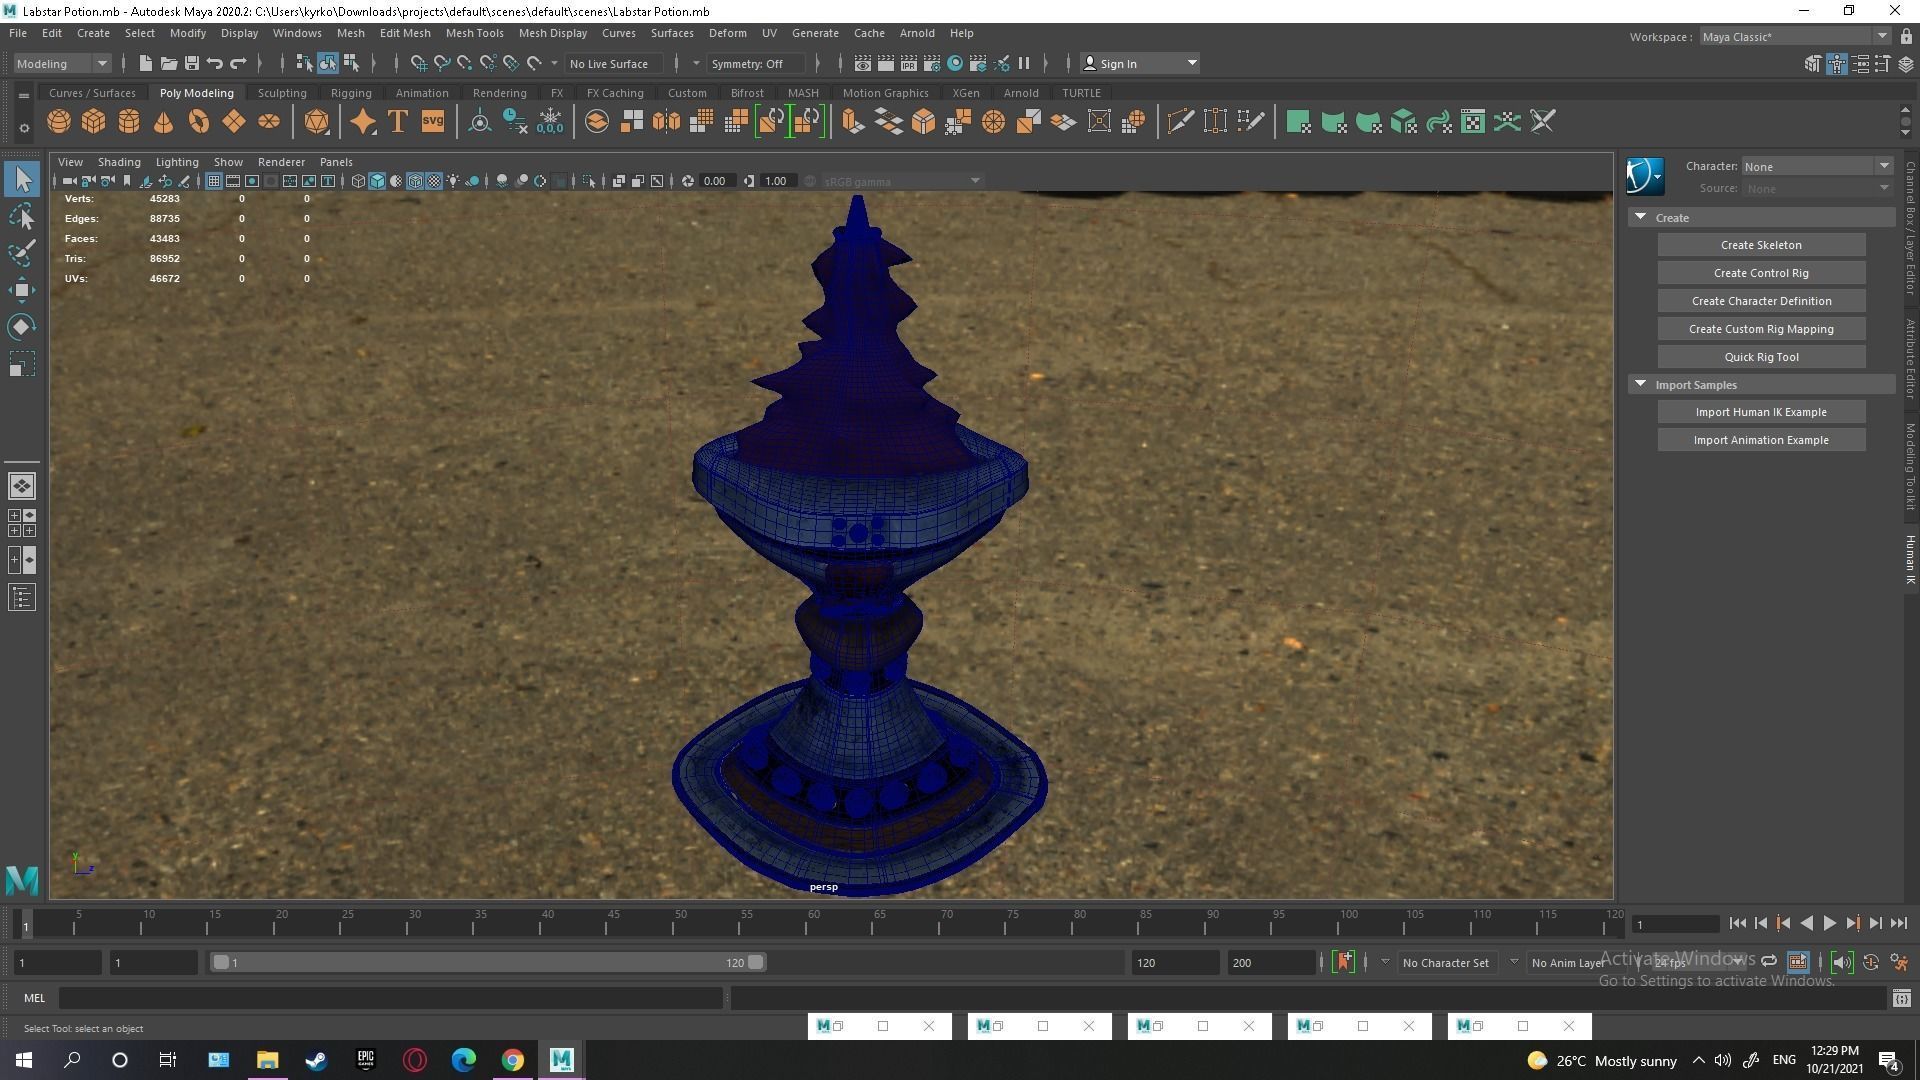
Task: Open the Script Editor icon
Action: tap(1901, 998)
